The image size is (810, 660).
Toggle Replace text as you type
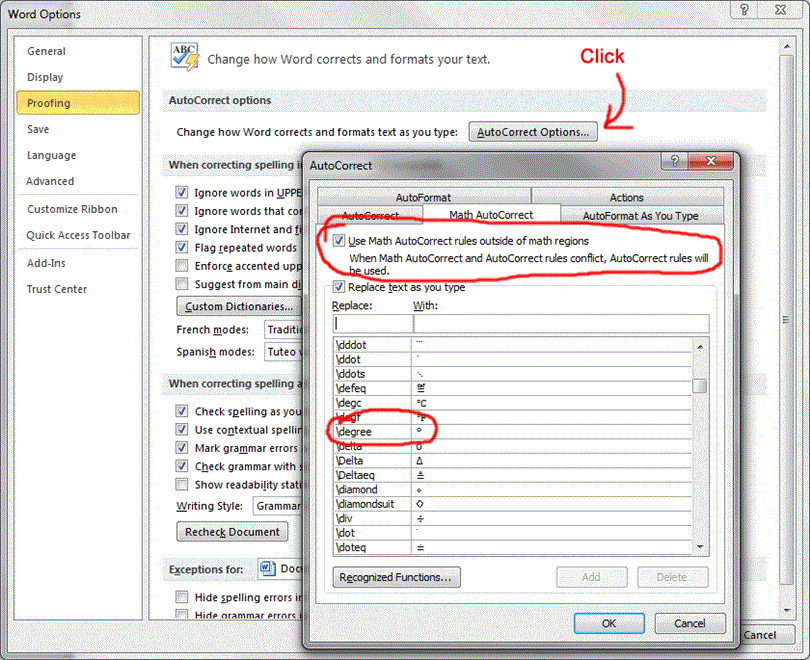coord(339,287)
